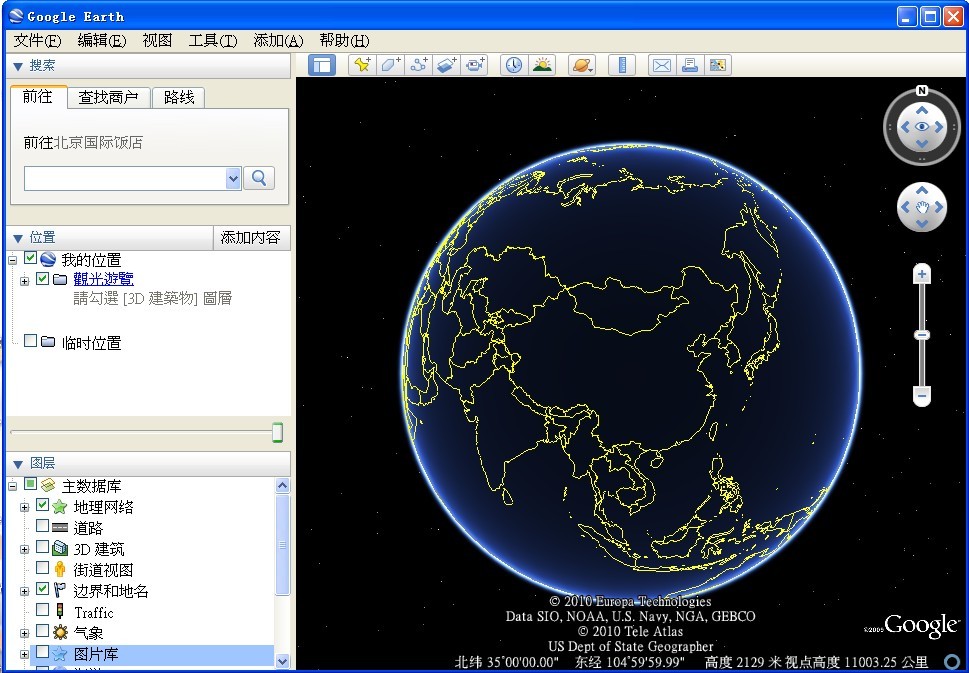Viewport: 969px width, 673px height.
Task: Switch to the 查找商户 tab
Action: 108,97
